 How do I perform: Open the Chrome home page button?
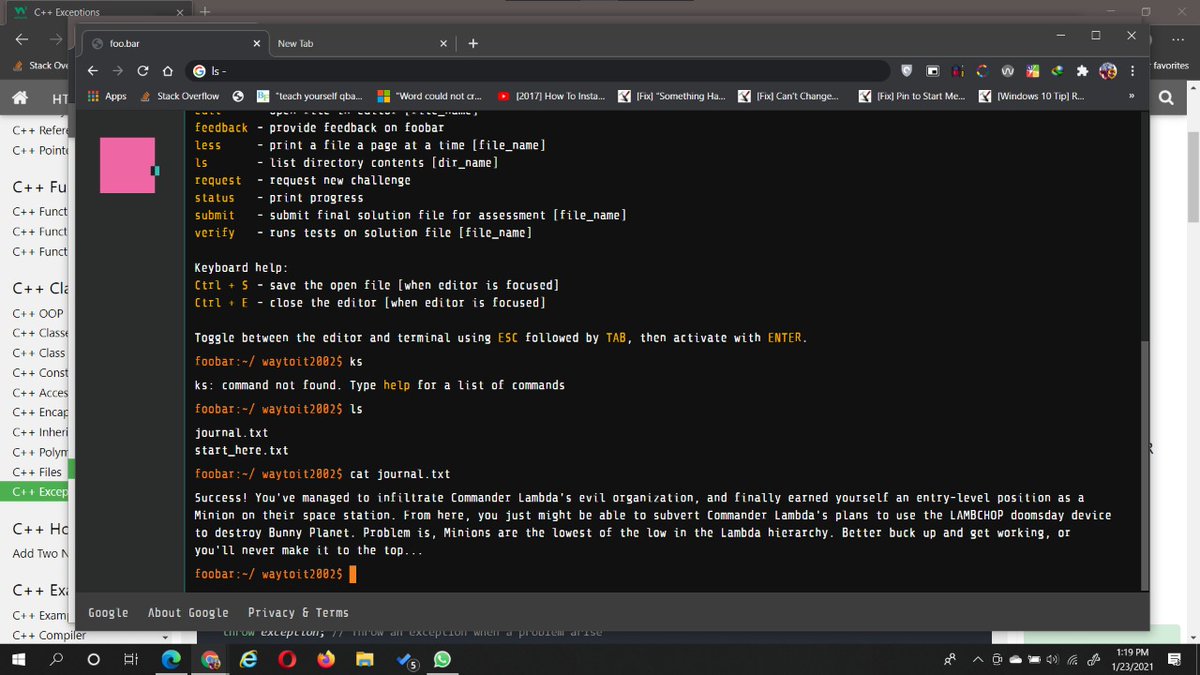[x=167, y=71]
